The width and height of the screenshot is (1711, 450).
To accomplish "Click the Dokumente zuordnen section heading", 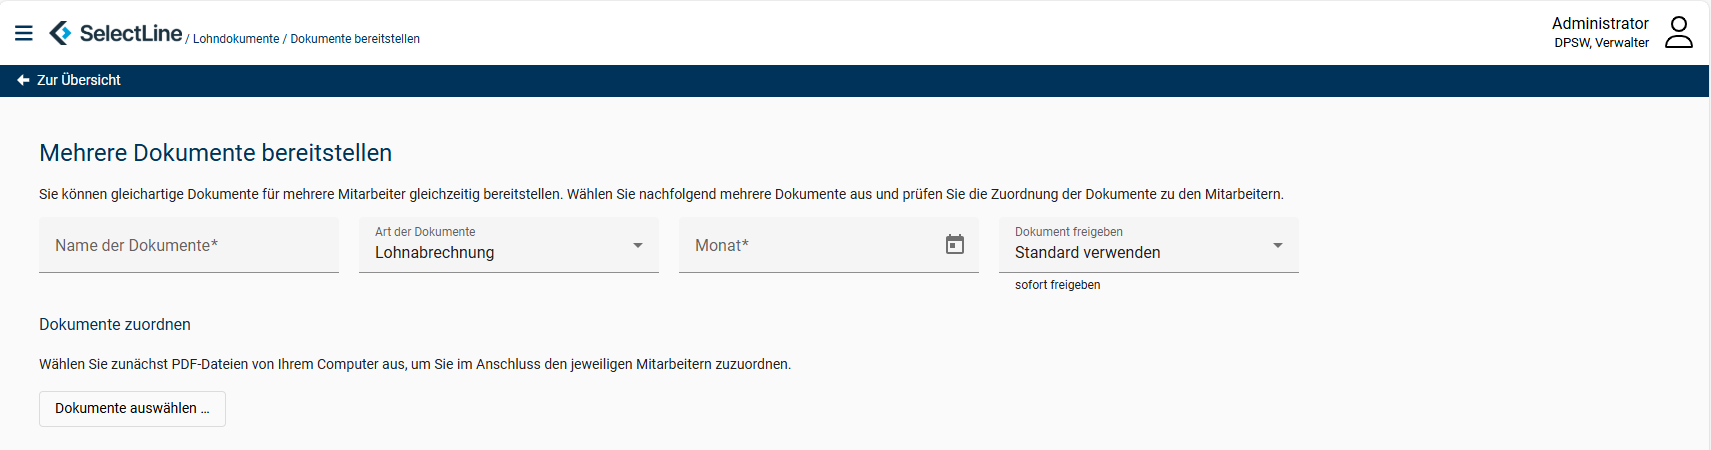I will [x=115, y=325].
